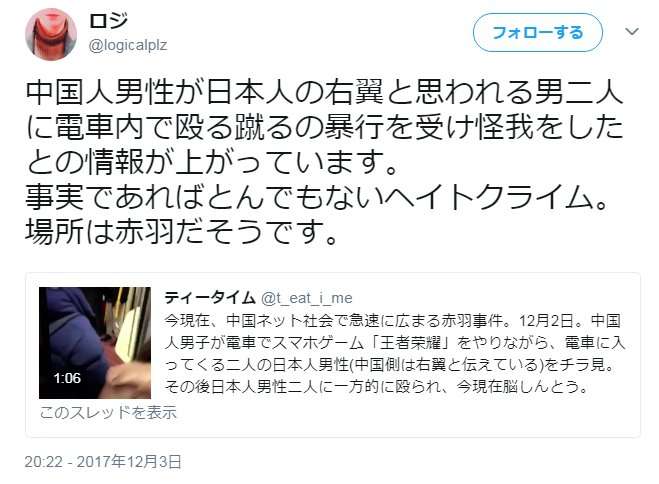Open the @t_eat_i_me handle
659x484 pixels.
(x=307, y=298)
